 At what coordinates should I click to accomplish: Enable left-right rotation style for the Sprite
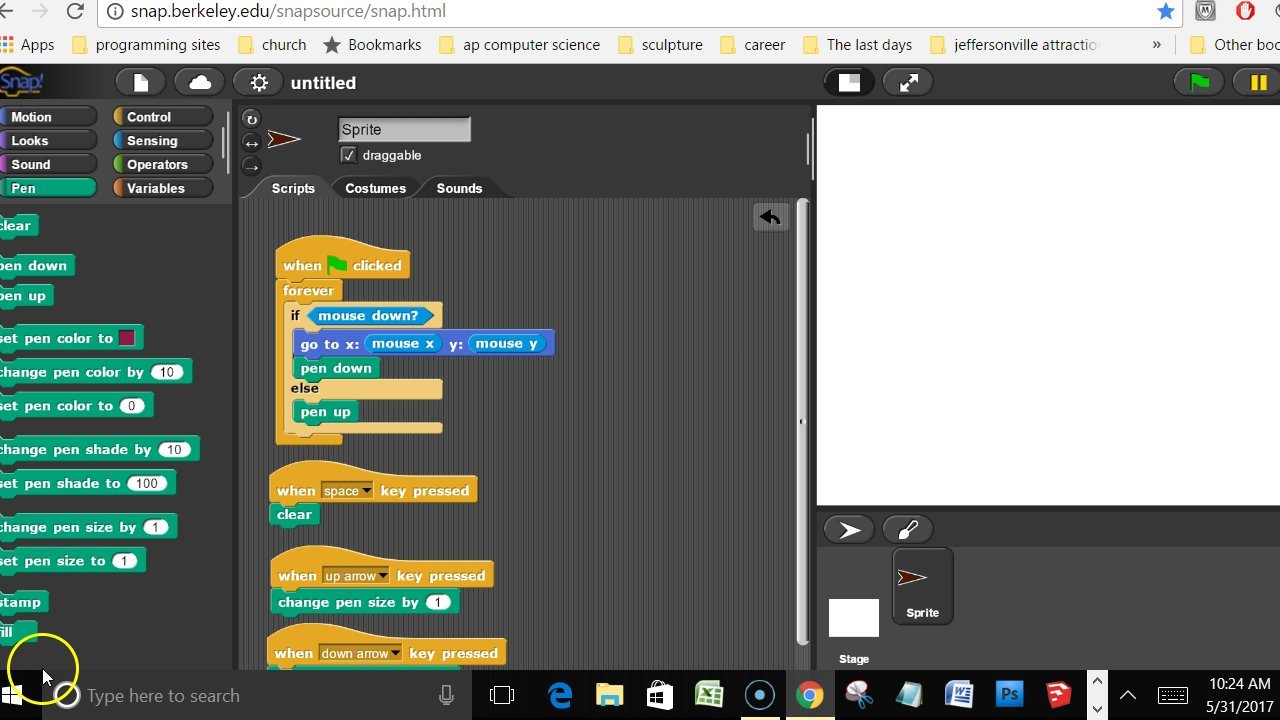252,142
